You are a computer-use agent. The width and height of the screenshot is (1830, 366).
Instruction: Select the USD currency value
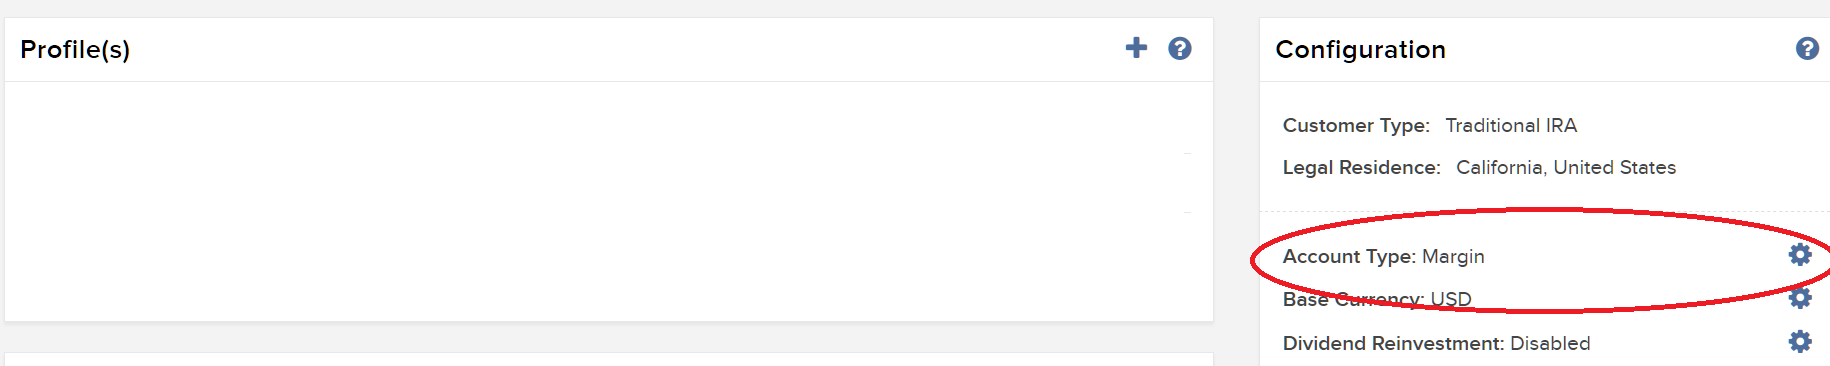[x=1451, y=299]
